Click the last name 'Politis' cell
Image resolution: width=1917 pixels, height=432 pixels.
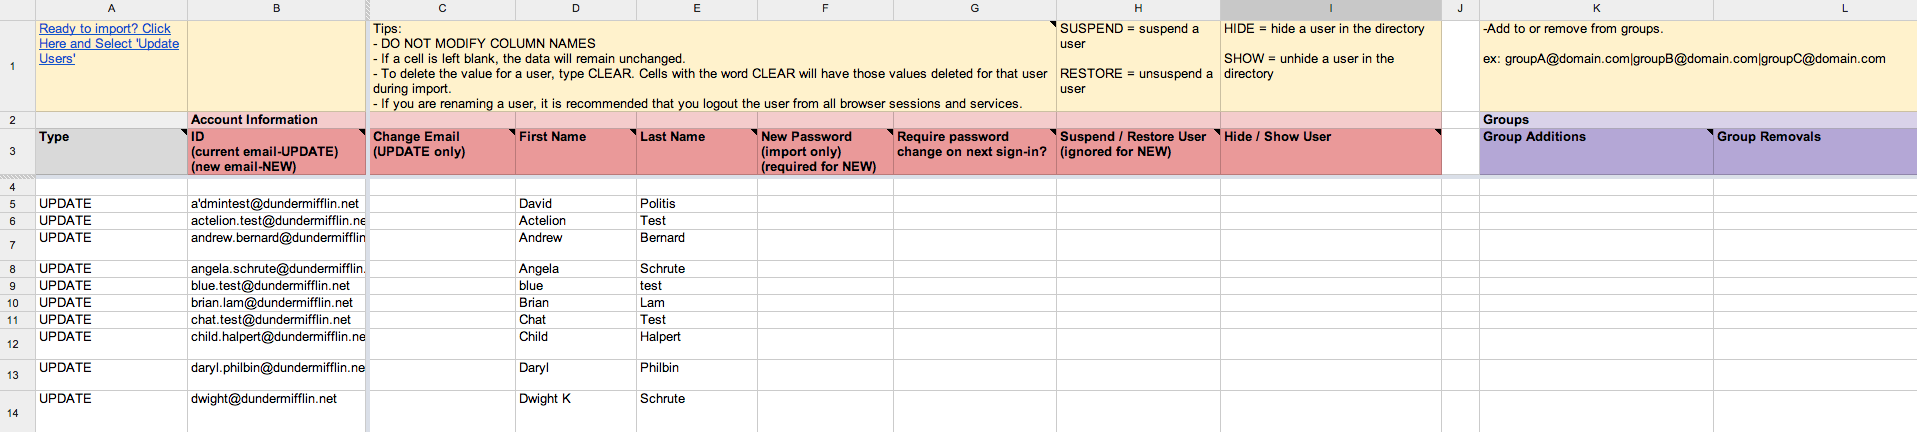point(697,204)
